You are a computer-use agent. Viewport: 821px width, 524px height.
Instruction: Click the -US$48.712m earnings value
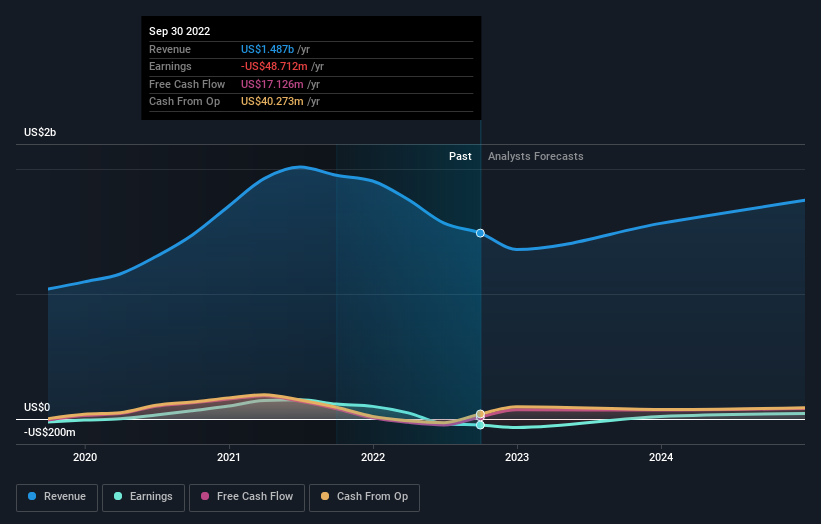coord(274,66)
